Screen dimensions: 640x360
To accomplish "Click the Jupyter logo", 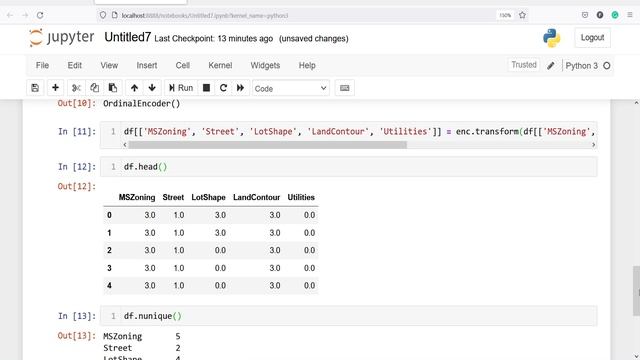I will click(x=62, y=38).
